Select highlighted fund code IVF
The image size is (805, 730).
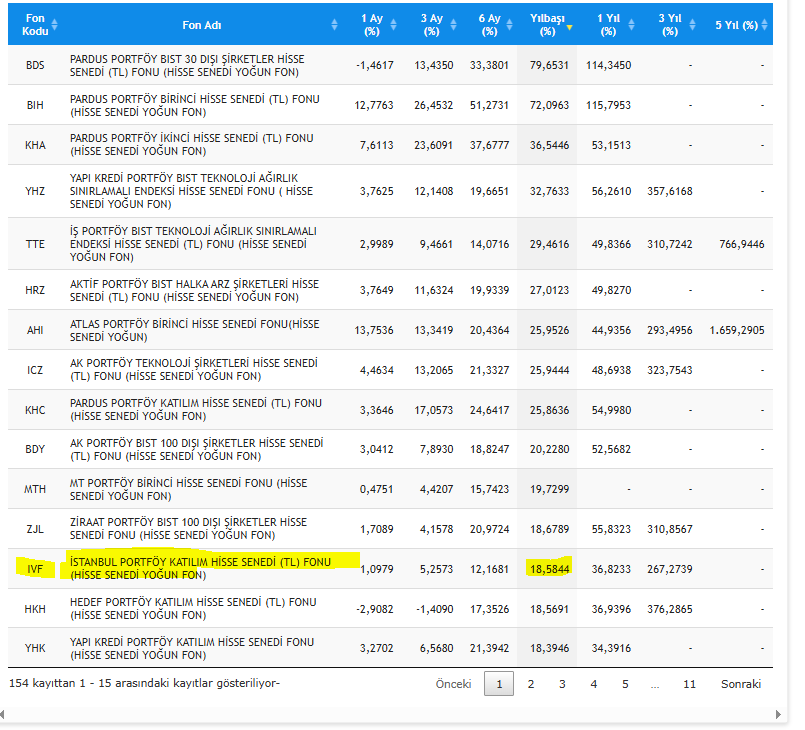tap(35, 569)
